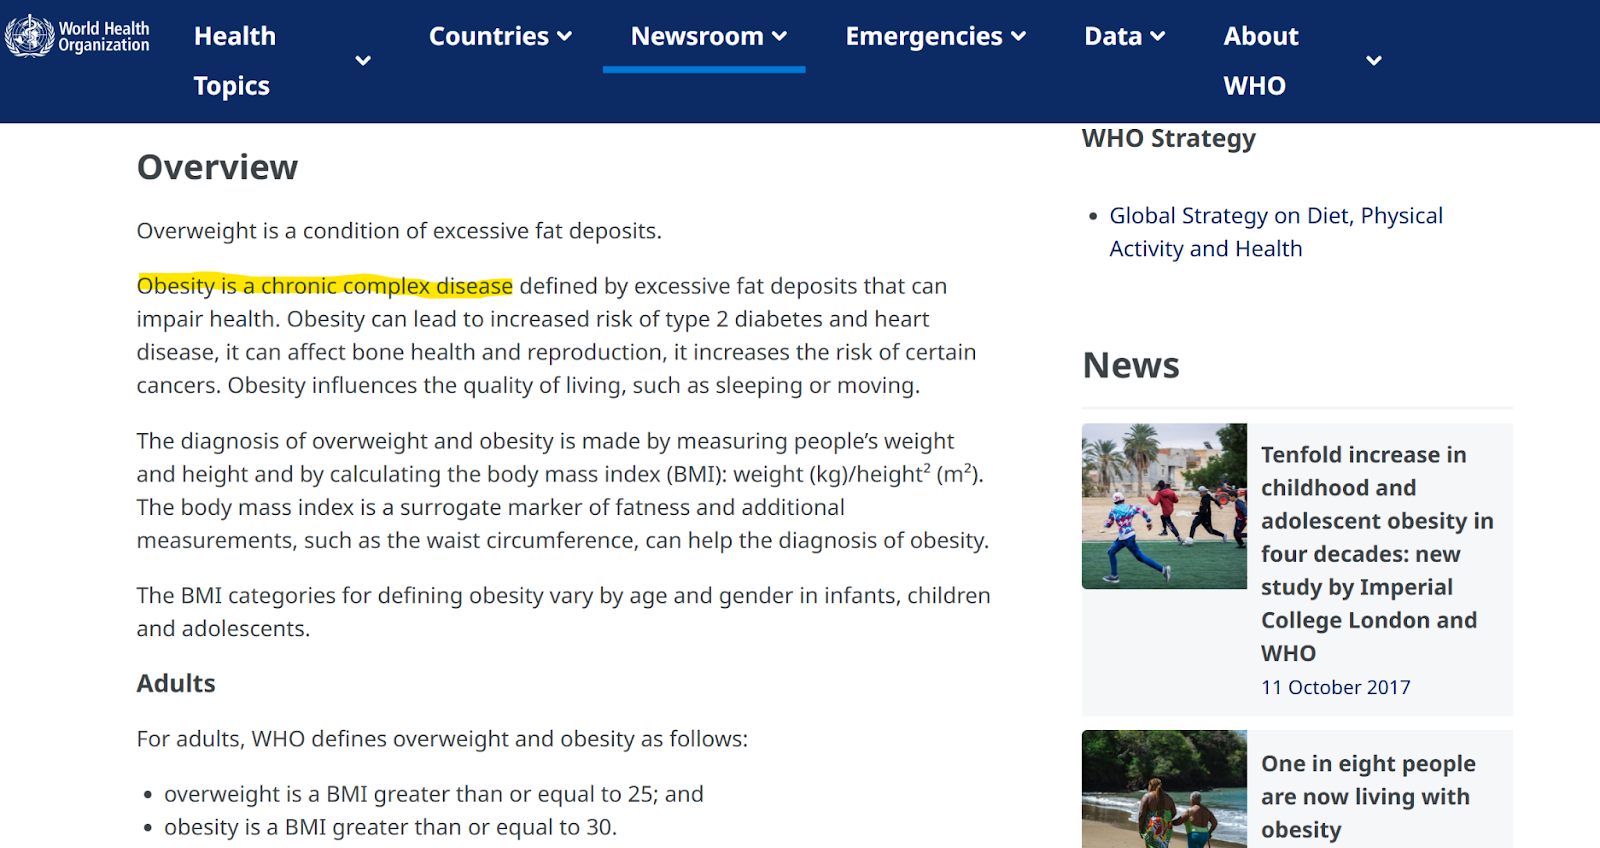
Task: Click the WHO Strategy heading
Action: pos(1168,138)
